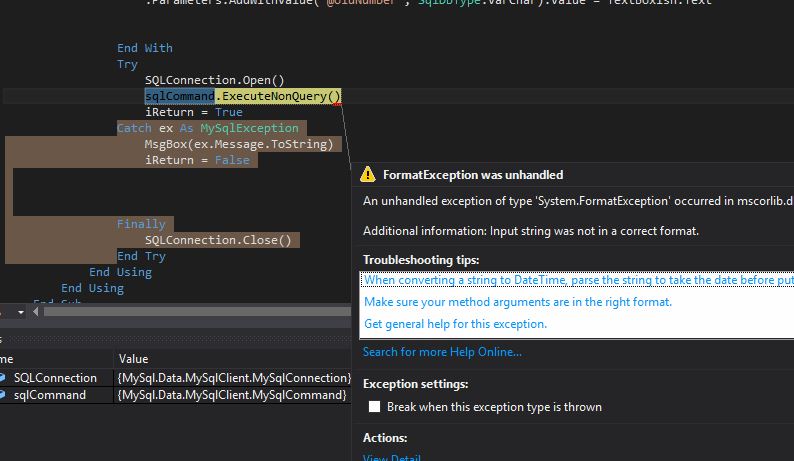Open 'Make sure your method arguments' tip
Viewport: 794px width, 461px height.
tap(518, 302)
